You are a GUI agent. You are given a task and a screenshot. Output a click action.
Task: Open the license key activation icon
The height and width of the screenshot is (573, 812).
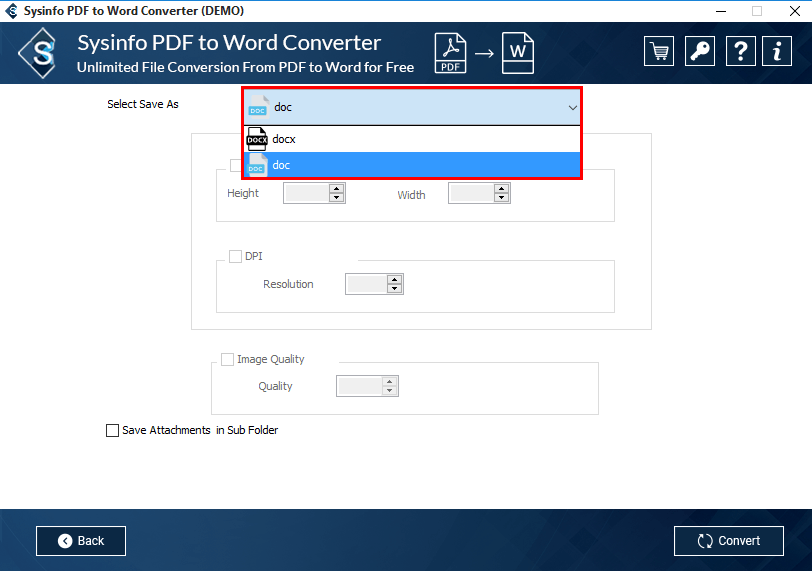coord(701,51)
